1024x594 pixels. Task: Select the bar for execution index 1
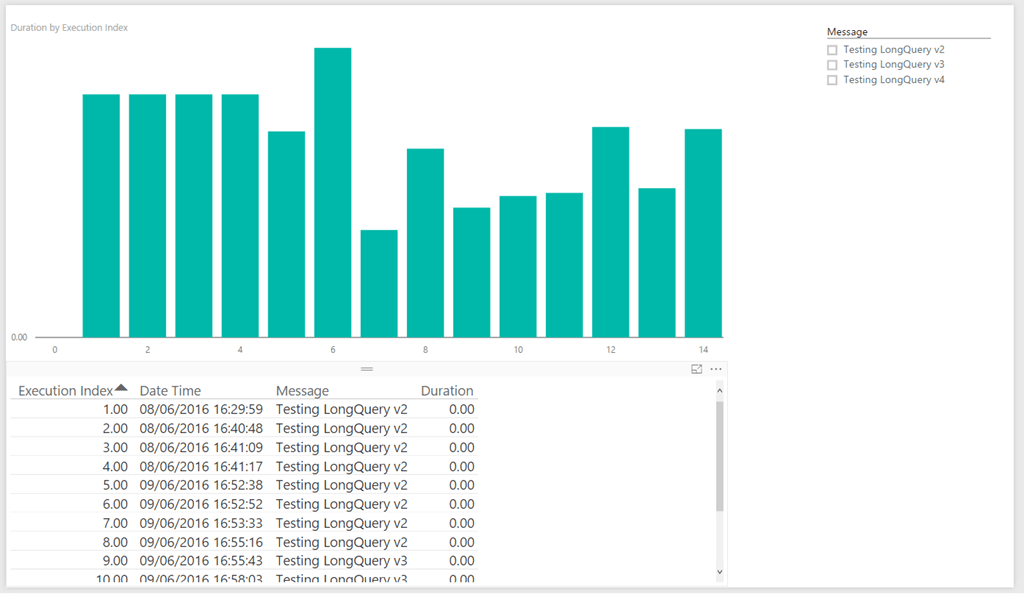(x=101, y=216)
